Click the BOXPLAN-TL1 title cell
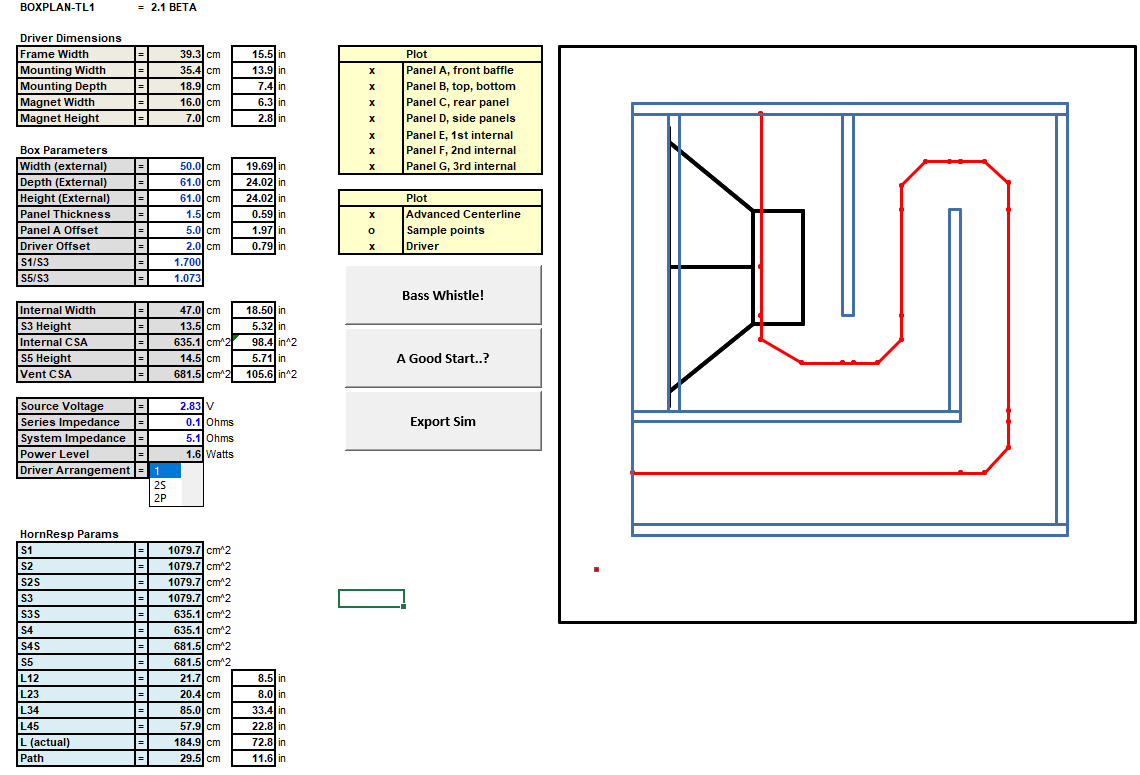Image resolution: width=1140 pixels, height=775 pixels. (x=57, y=7)
